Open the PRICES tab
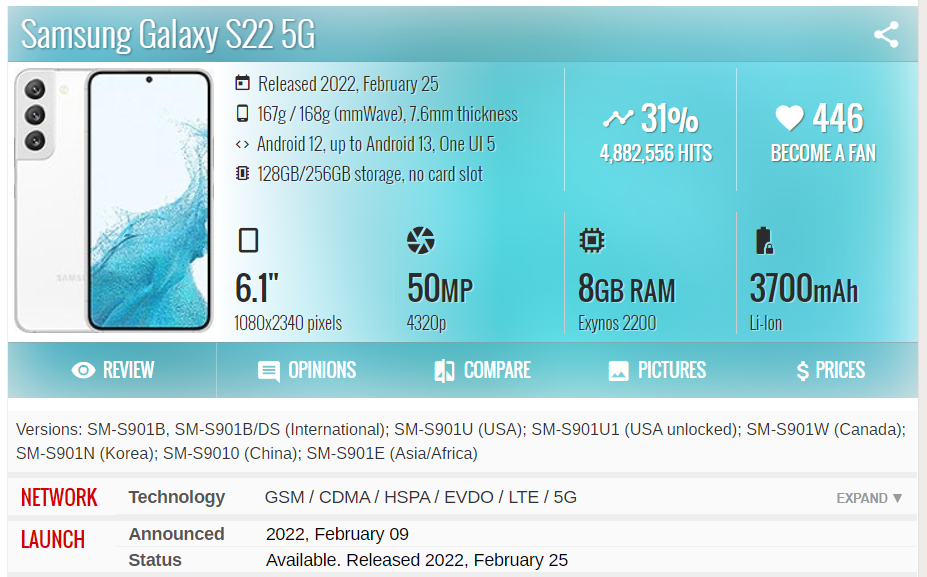This screenshot has height=577, width=927. coord(831,371)
